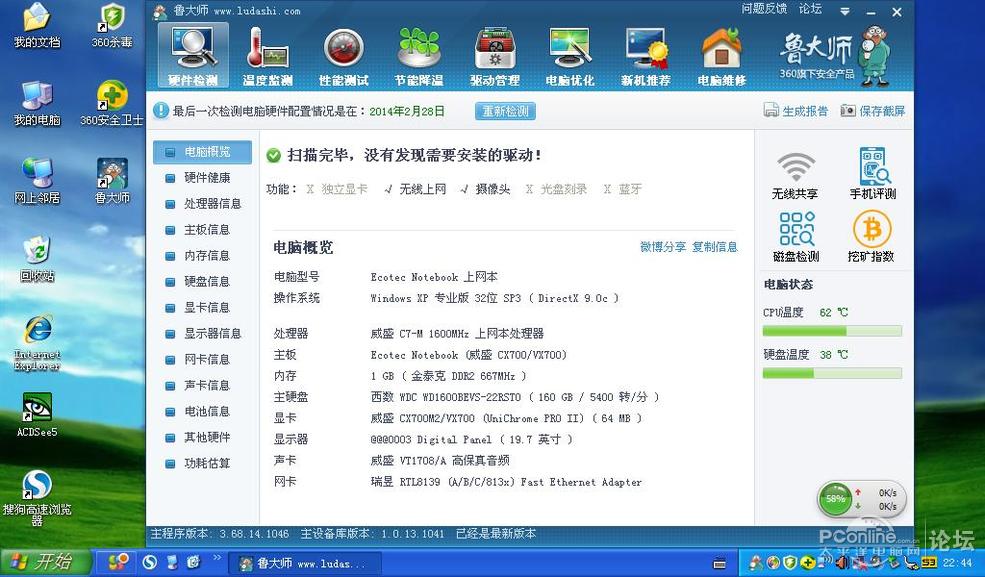Image resolution: width=985 pixels, height=577 pixels.
Task: Open title bar dropdown menu arrow
Action: coord(845,11)
